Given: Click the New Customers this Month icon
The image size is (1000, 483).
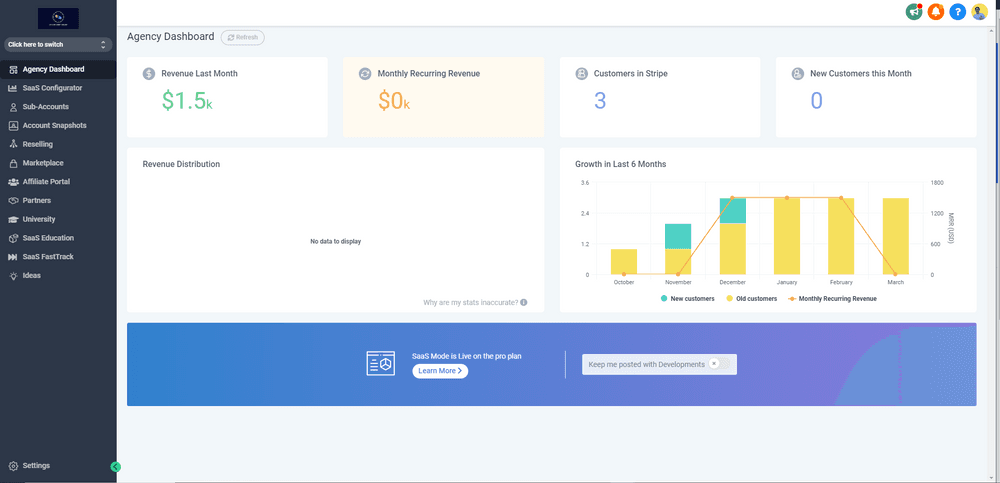Looking at the screenshot, I should click(x=798, y=74).
